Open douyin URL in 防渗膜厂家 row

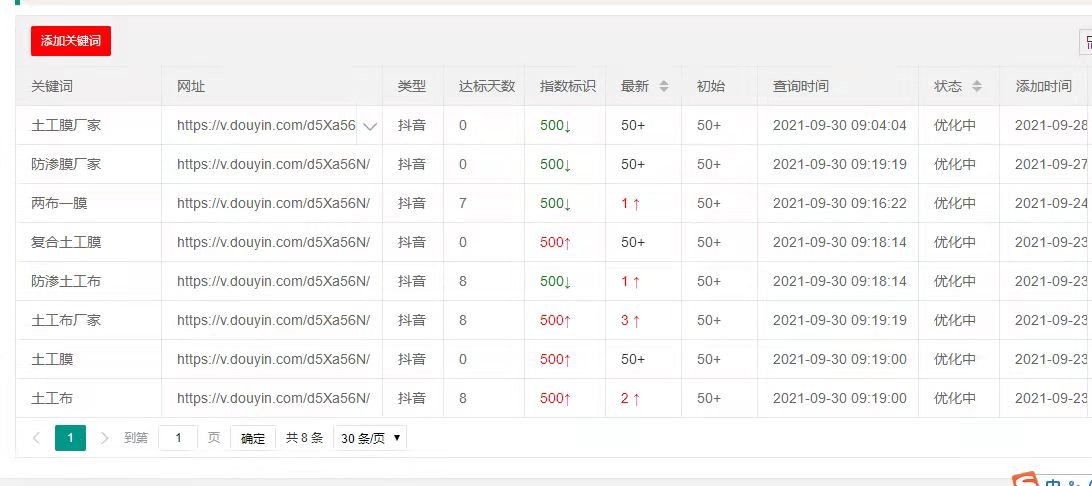pos(273,164)
